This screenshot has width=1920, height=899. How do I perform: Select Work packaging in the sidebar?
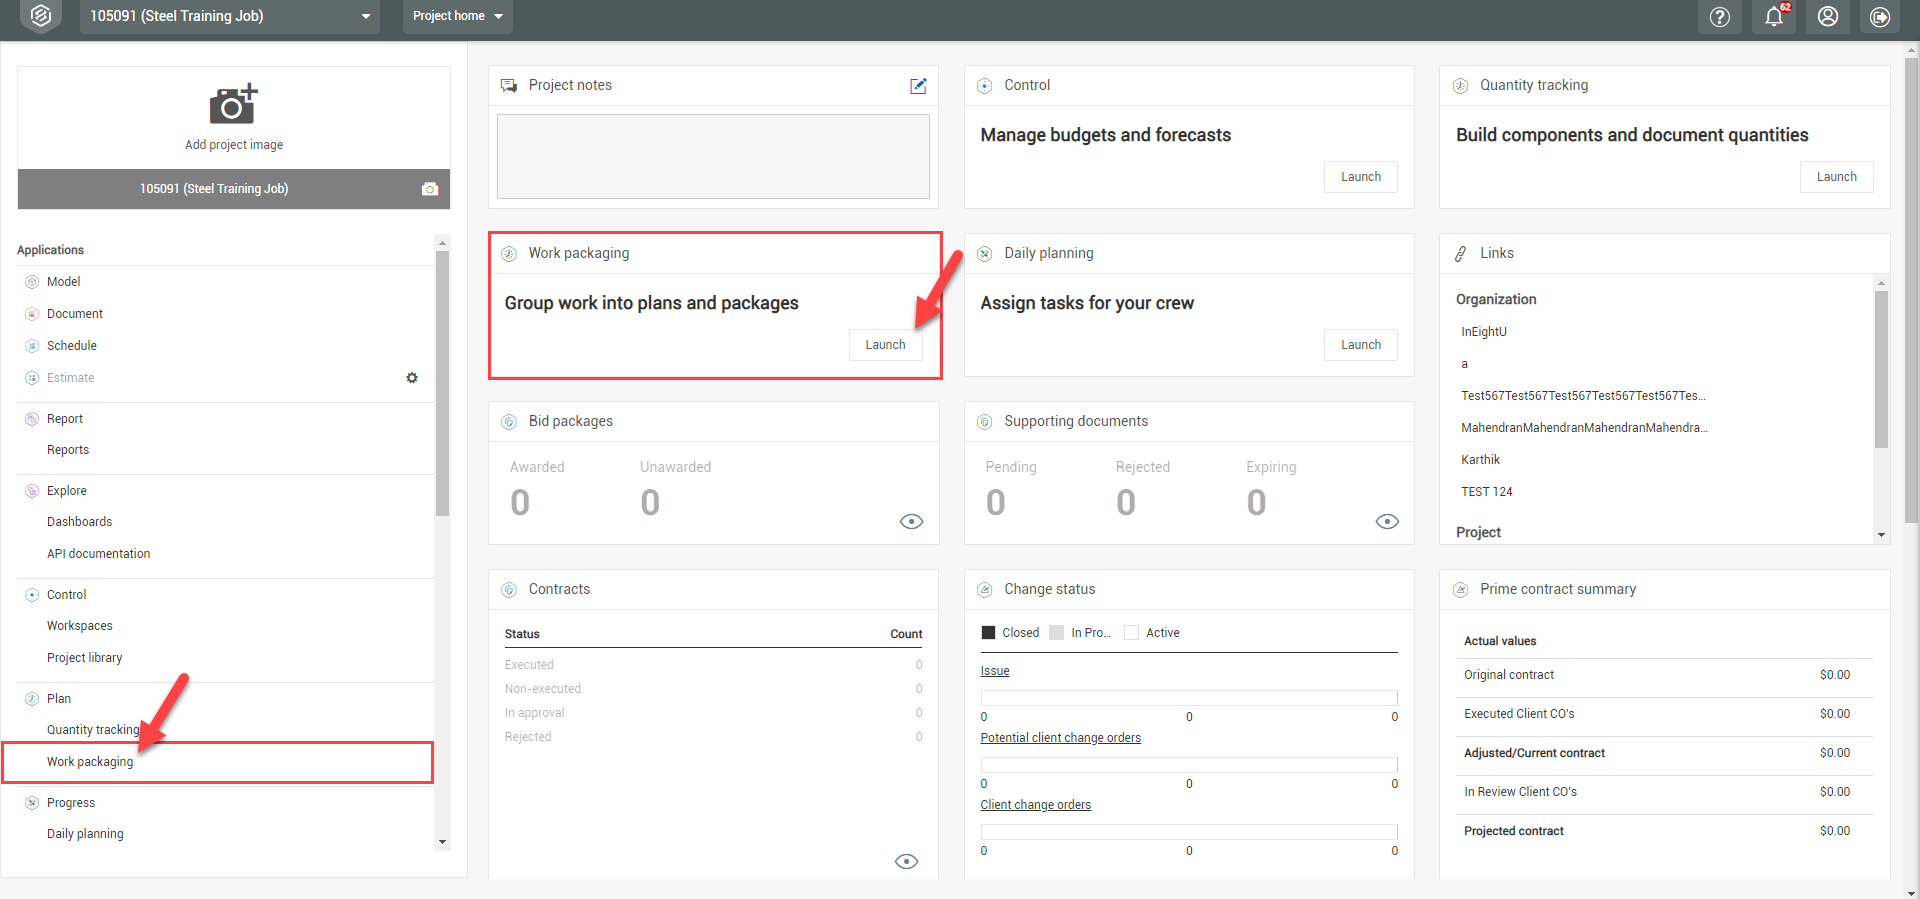coord(90,762)
